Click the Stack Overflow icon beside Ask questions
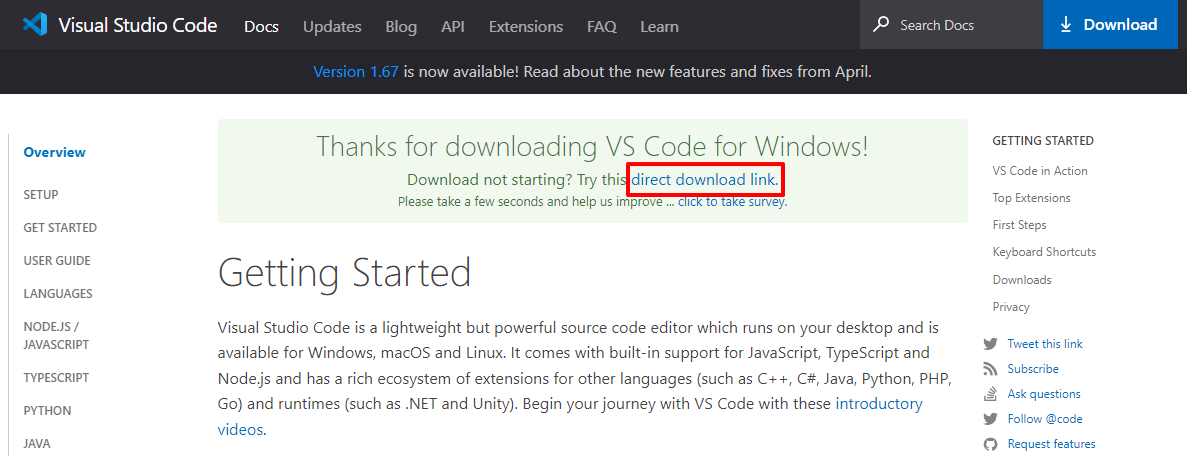Image resolution: width=1187 pixels, height=456 pixels. click(x=990, y=394)
